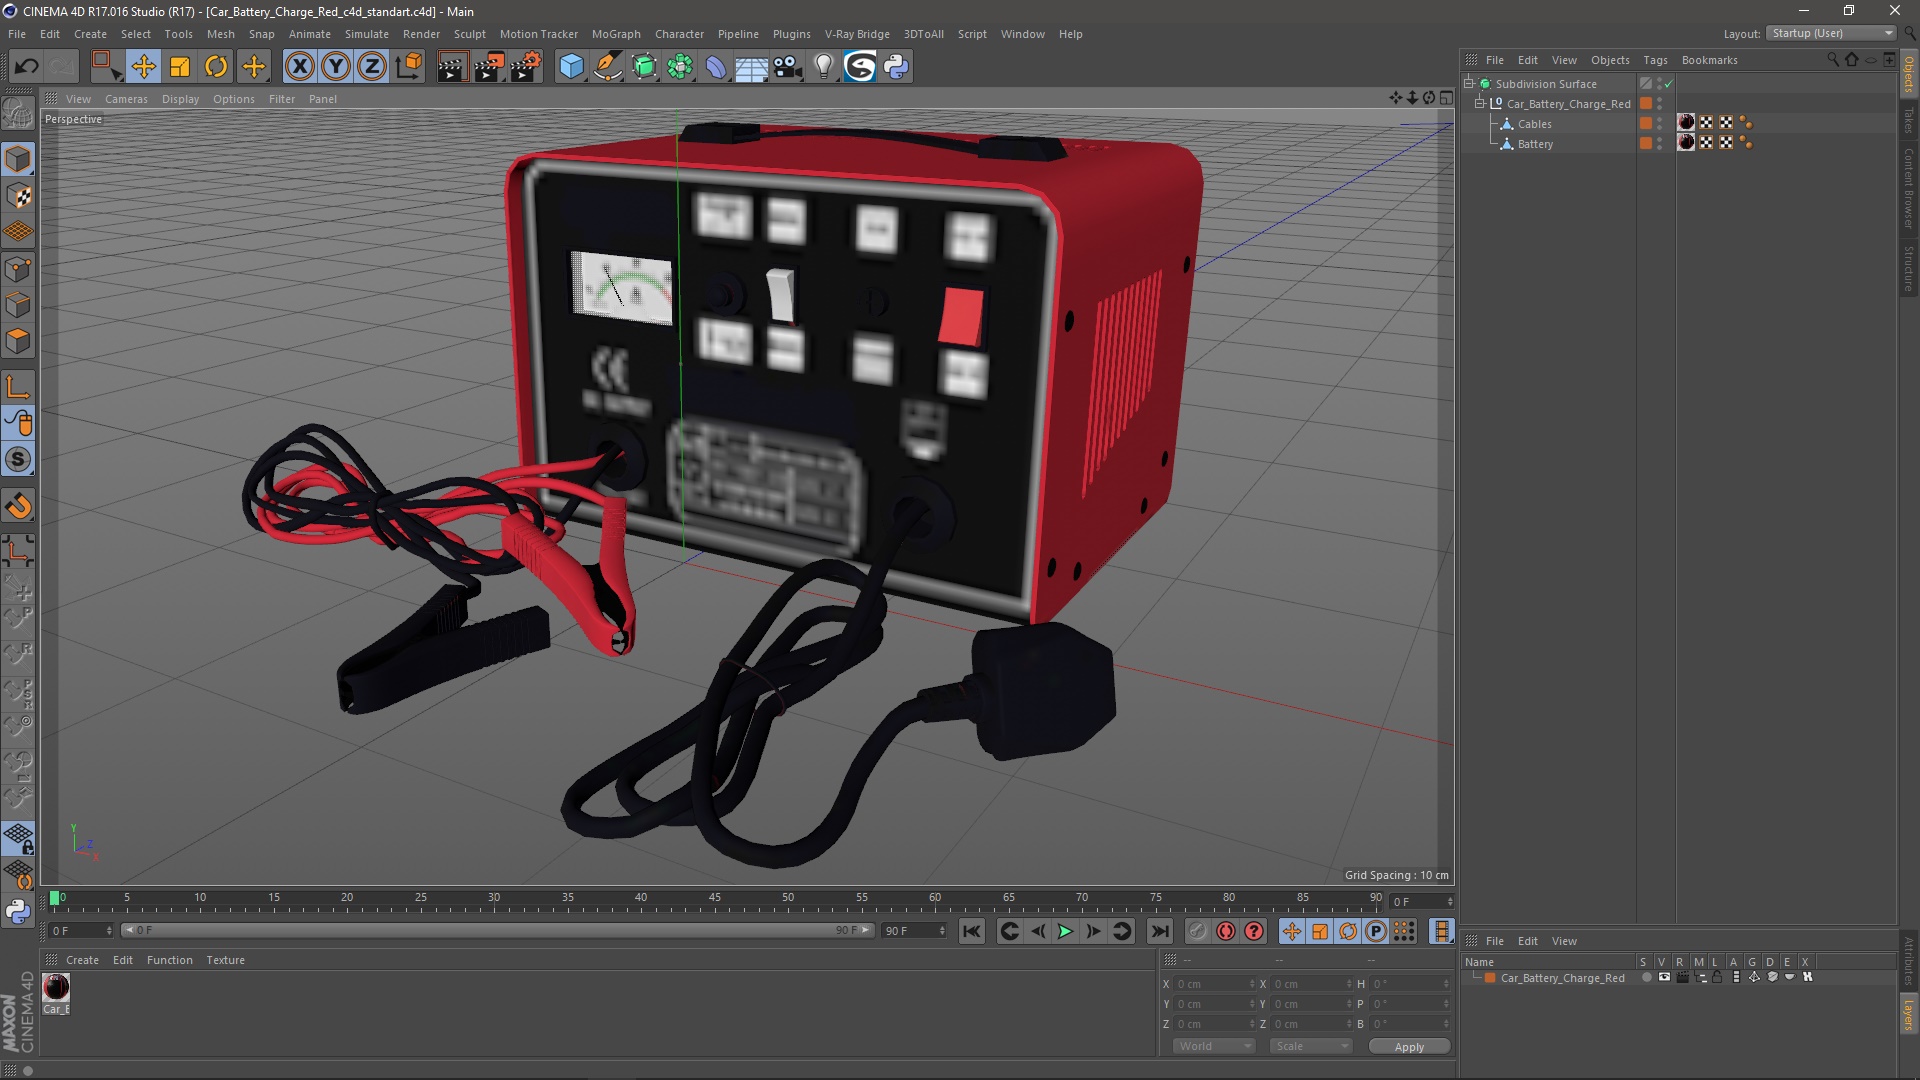Add a Cube primitive object
Viewport: 1920px width, 1080px height.
(571, 67)
